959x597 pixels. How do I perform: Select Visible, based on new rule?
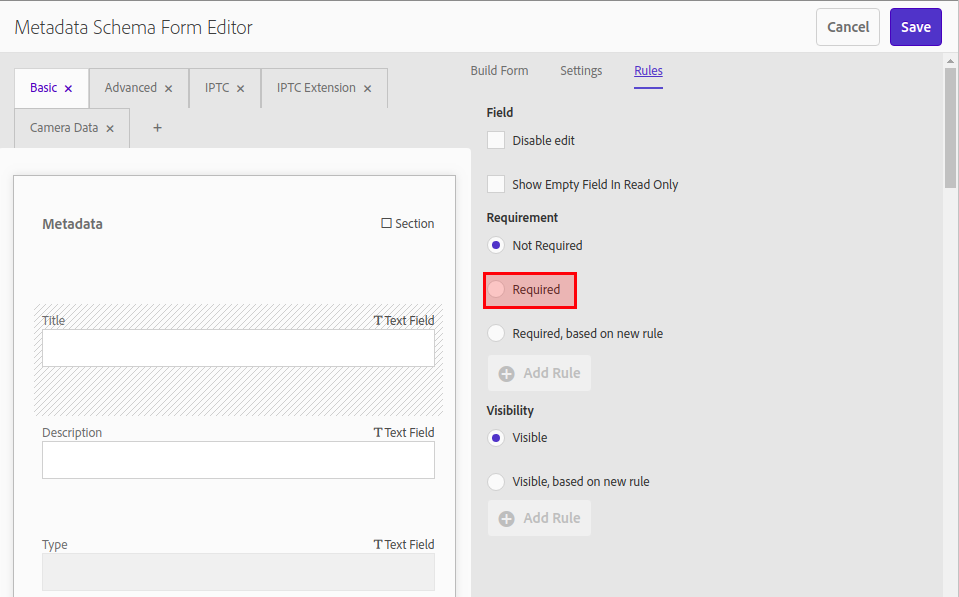tap(495, 481)
